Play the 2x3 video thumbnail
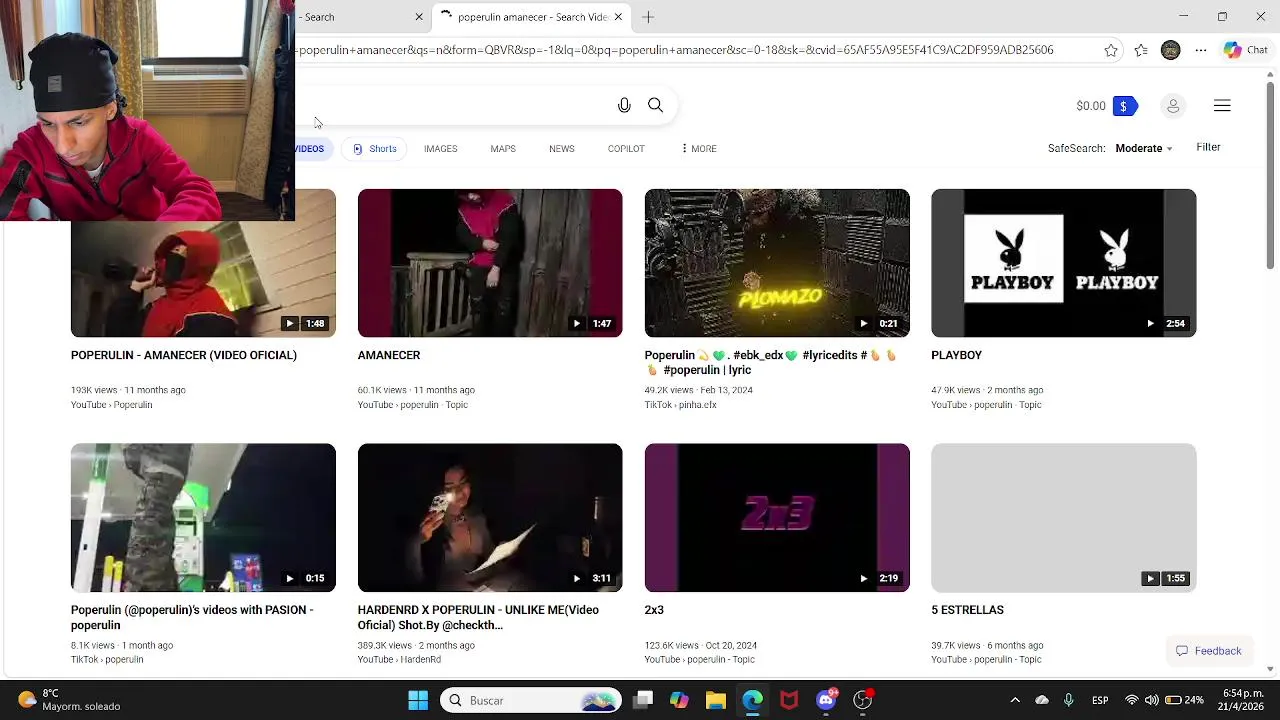1280x720 pixels. click(777, 518)
